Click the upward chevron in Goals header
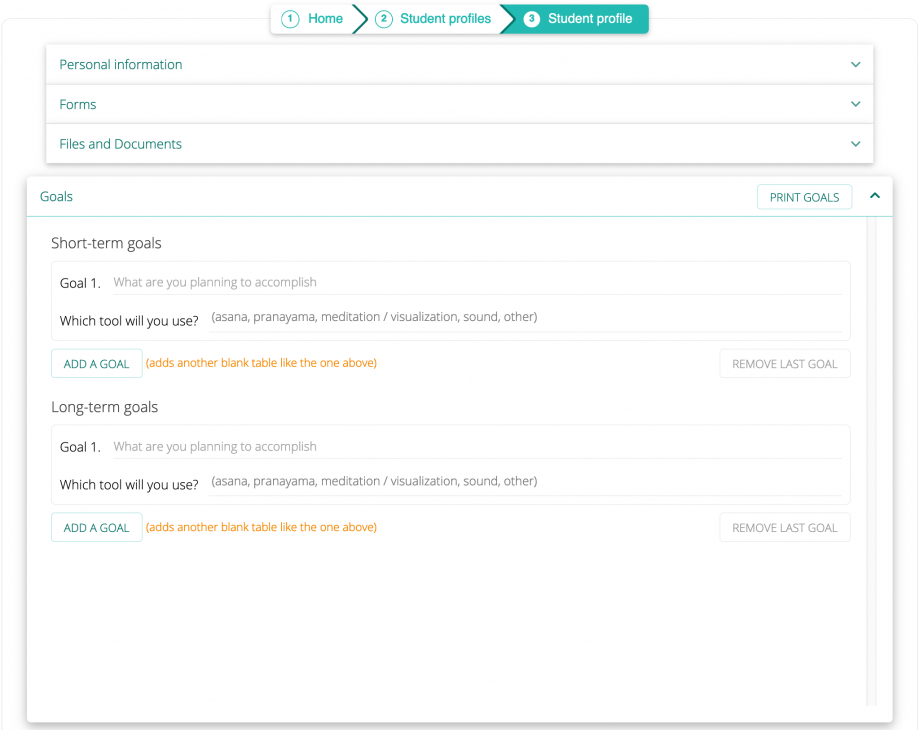920x730 pixels. pos(875,195)
